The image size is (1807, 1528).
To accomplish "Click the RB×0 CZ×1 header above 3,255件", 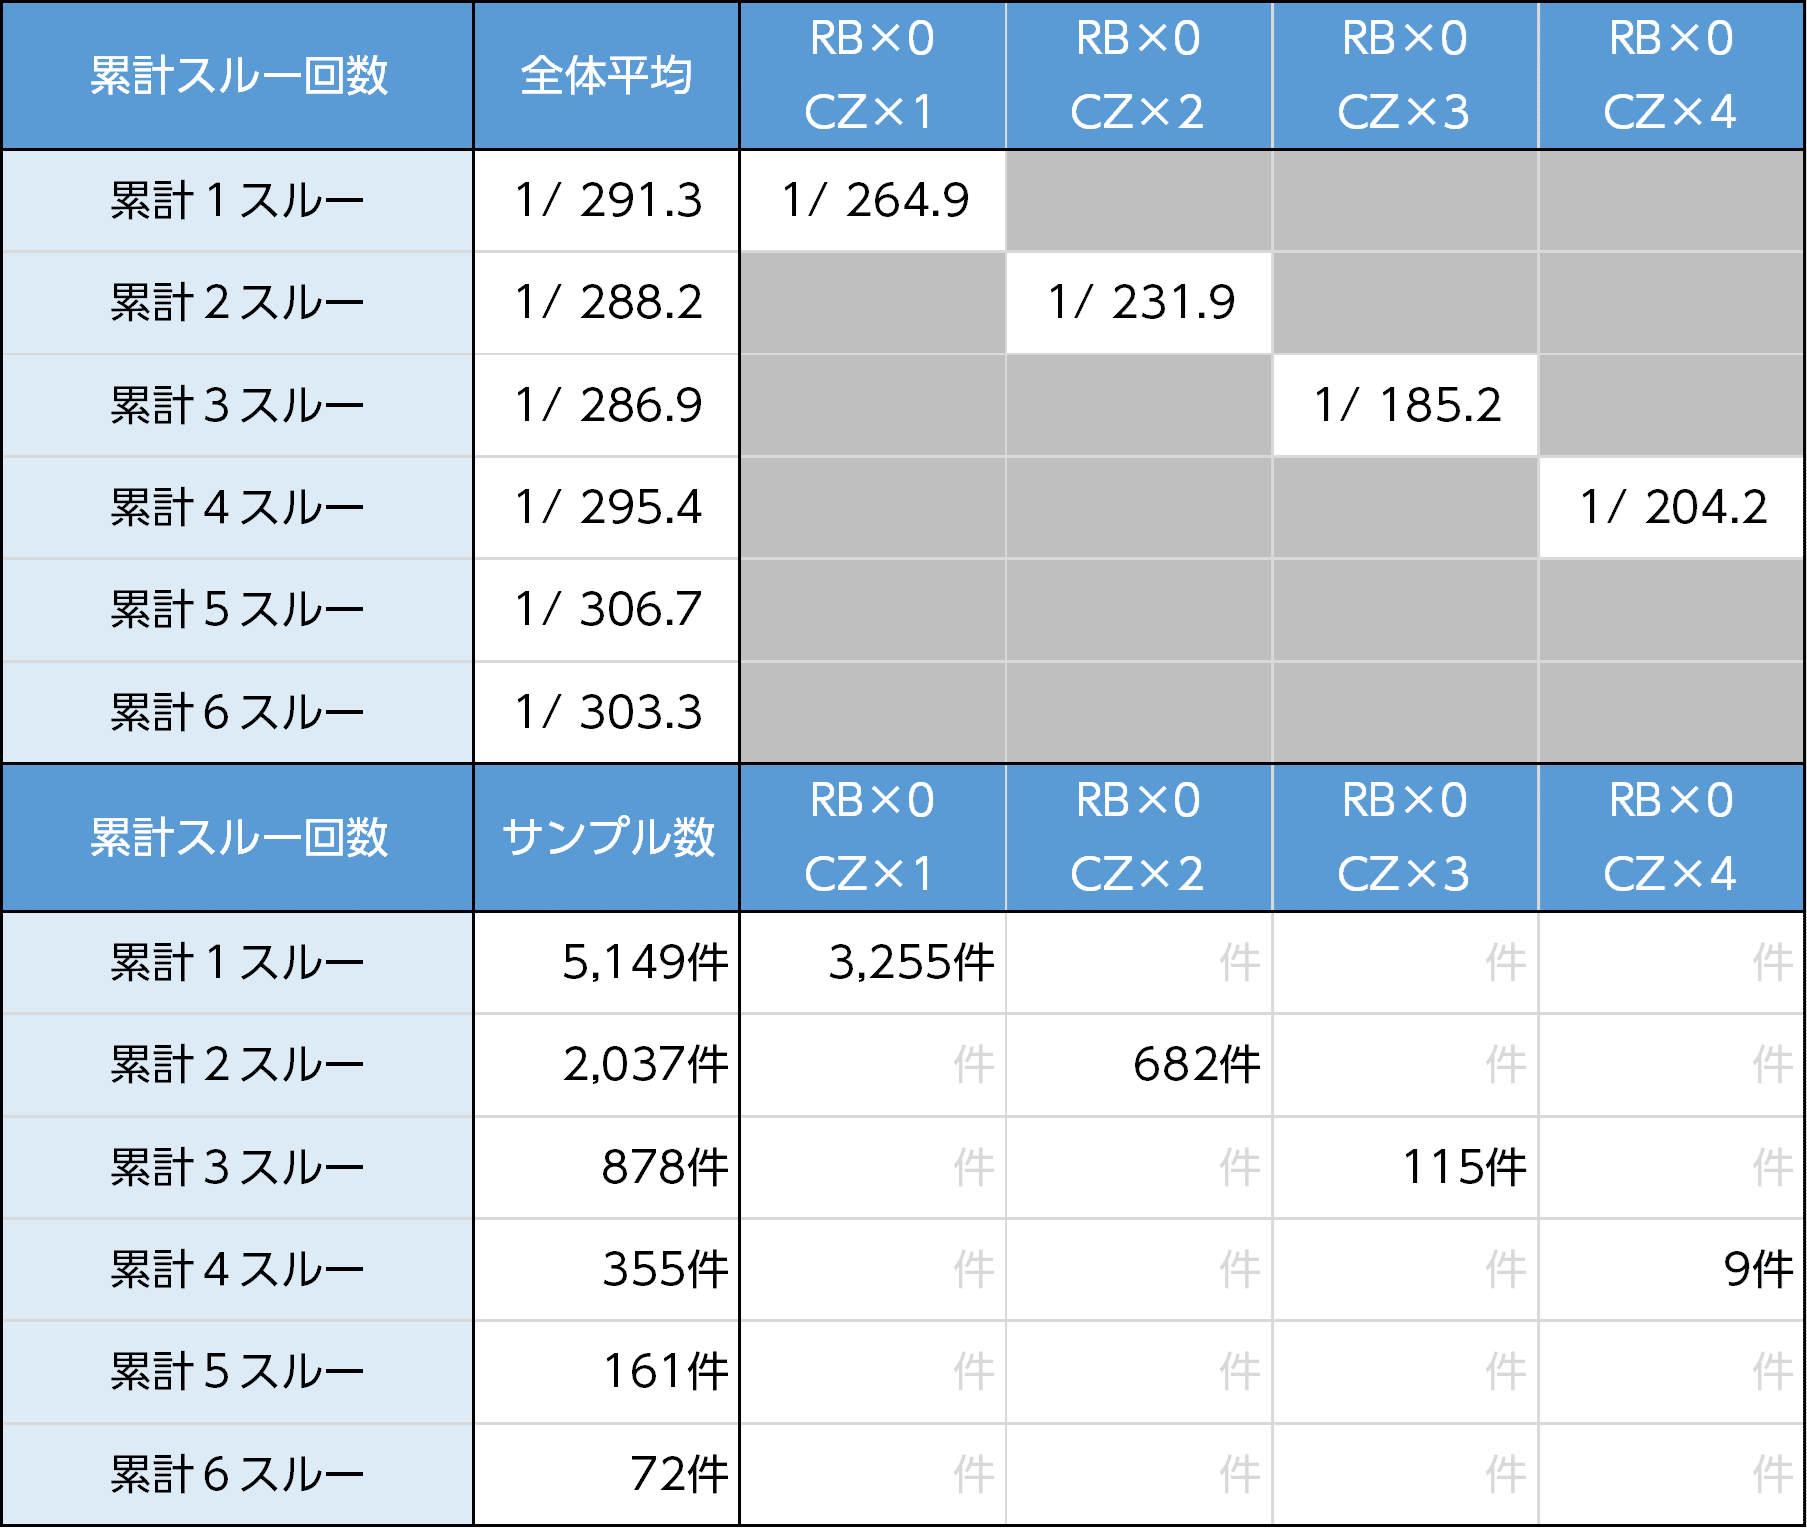I will pyautogui.click(x=873, y=838).
